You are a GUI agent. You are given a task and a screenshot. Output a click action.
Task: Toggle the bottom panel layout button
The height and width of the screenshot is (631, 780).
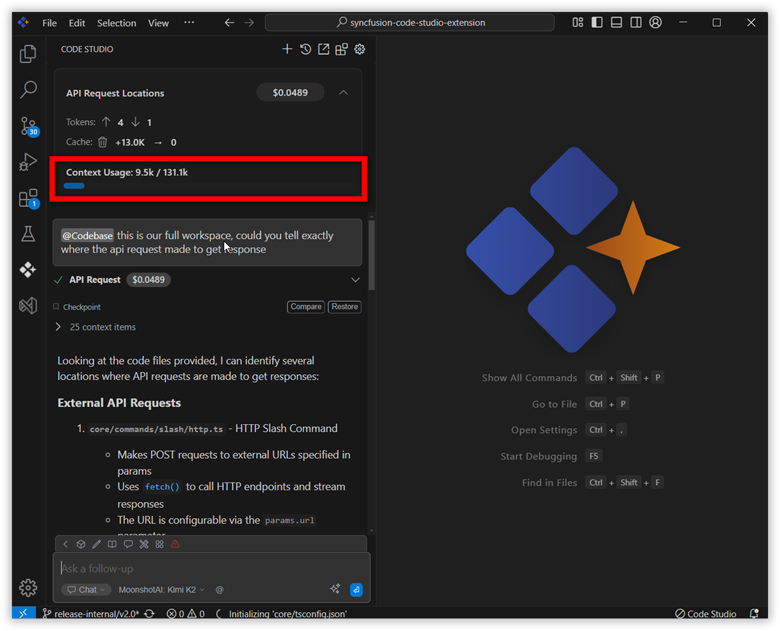[616, 22]
